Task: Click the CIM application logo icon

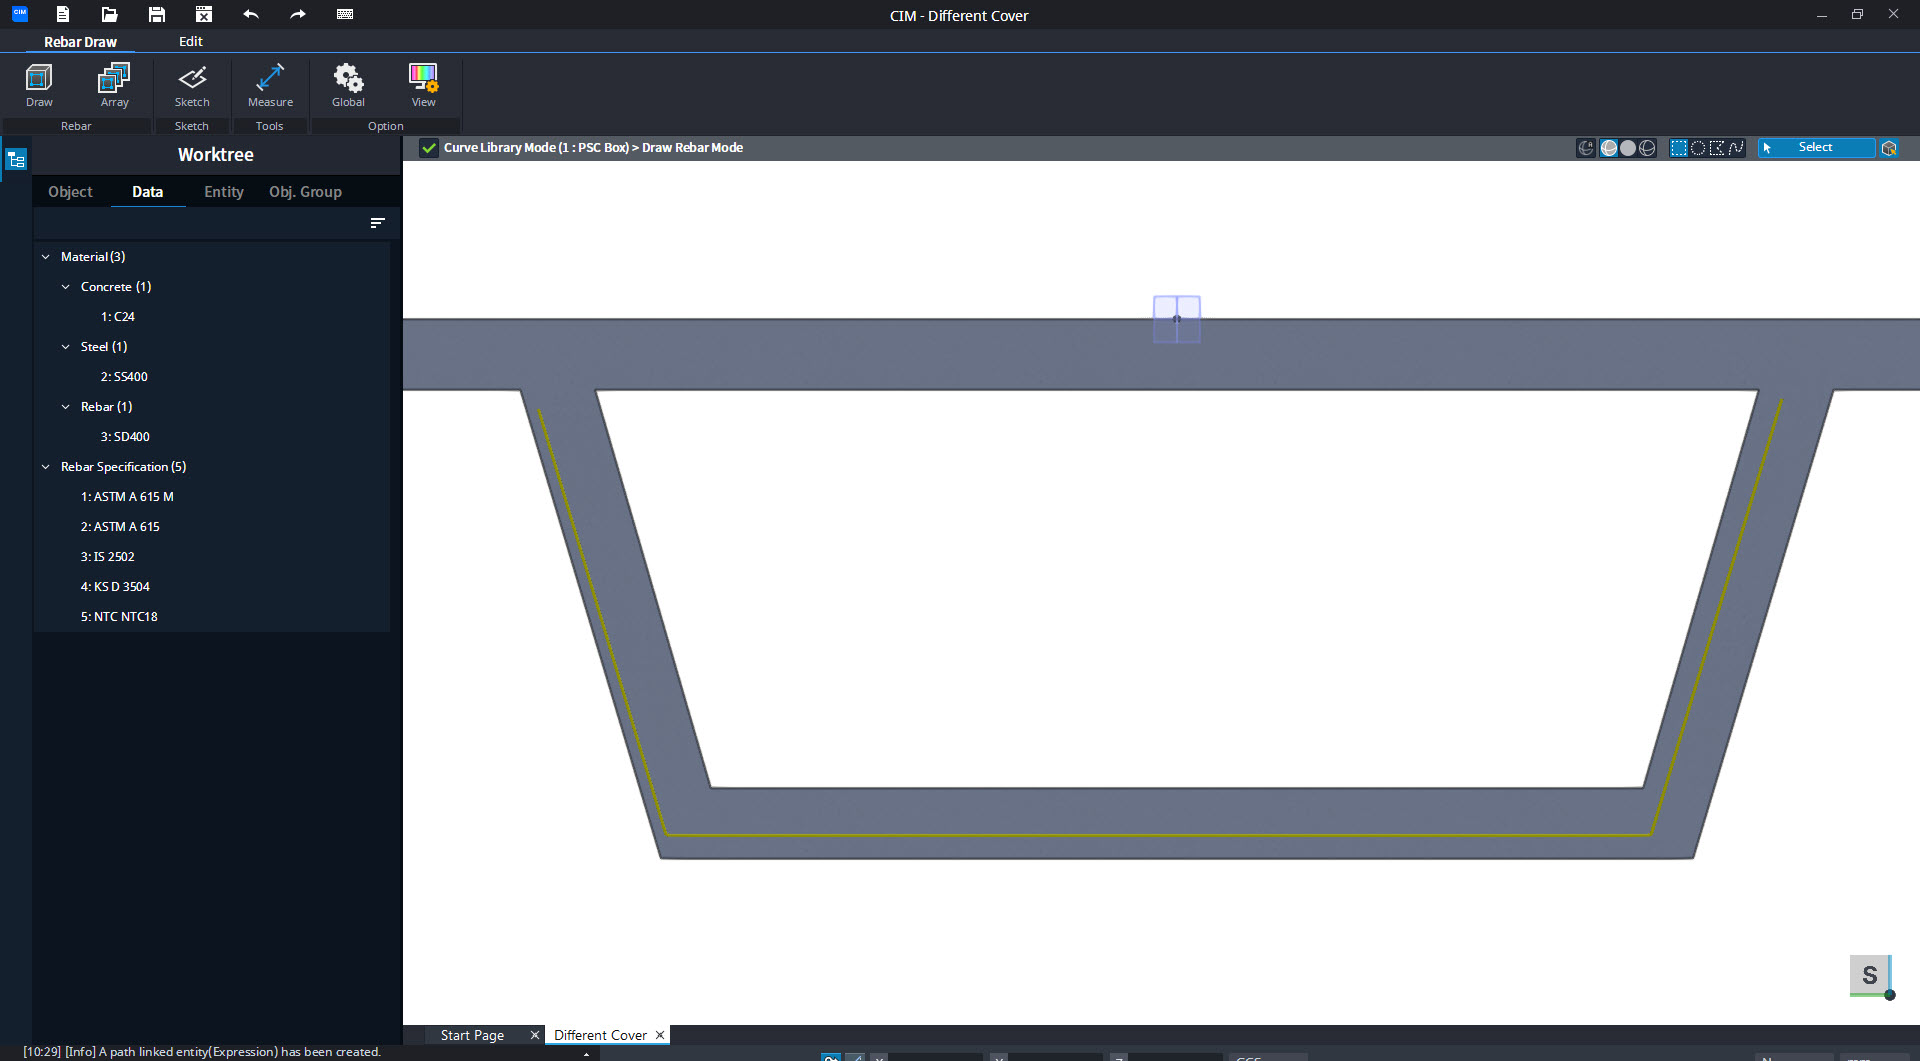Action: [x=19, y=14]
